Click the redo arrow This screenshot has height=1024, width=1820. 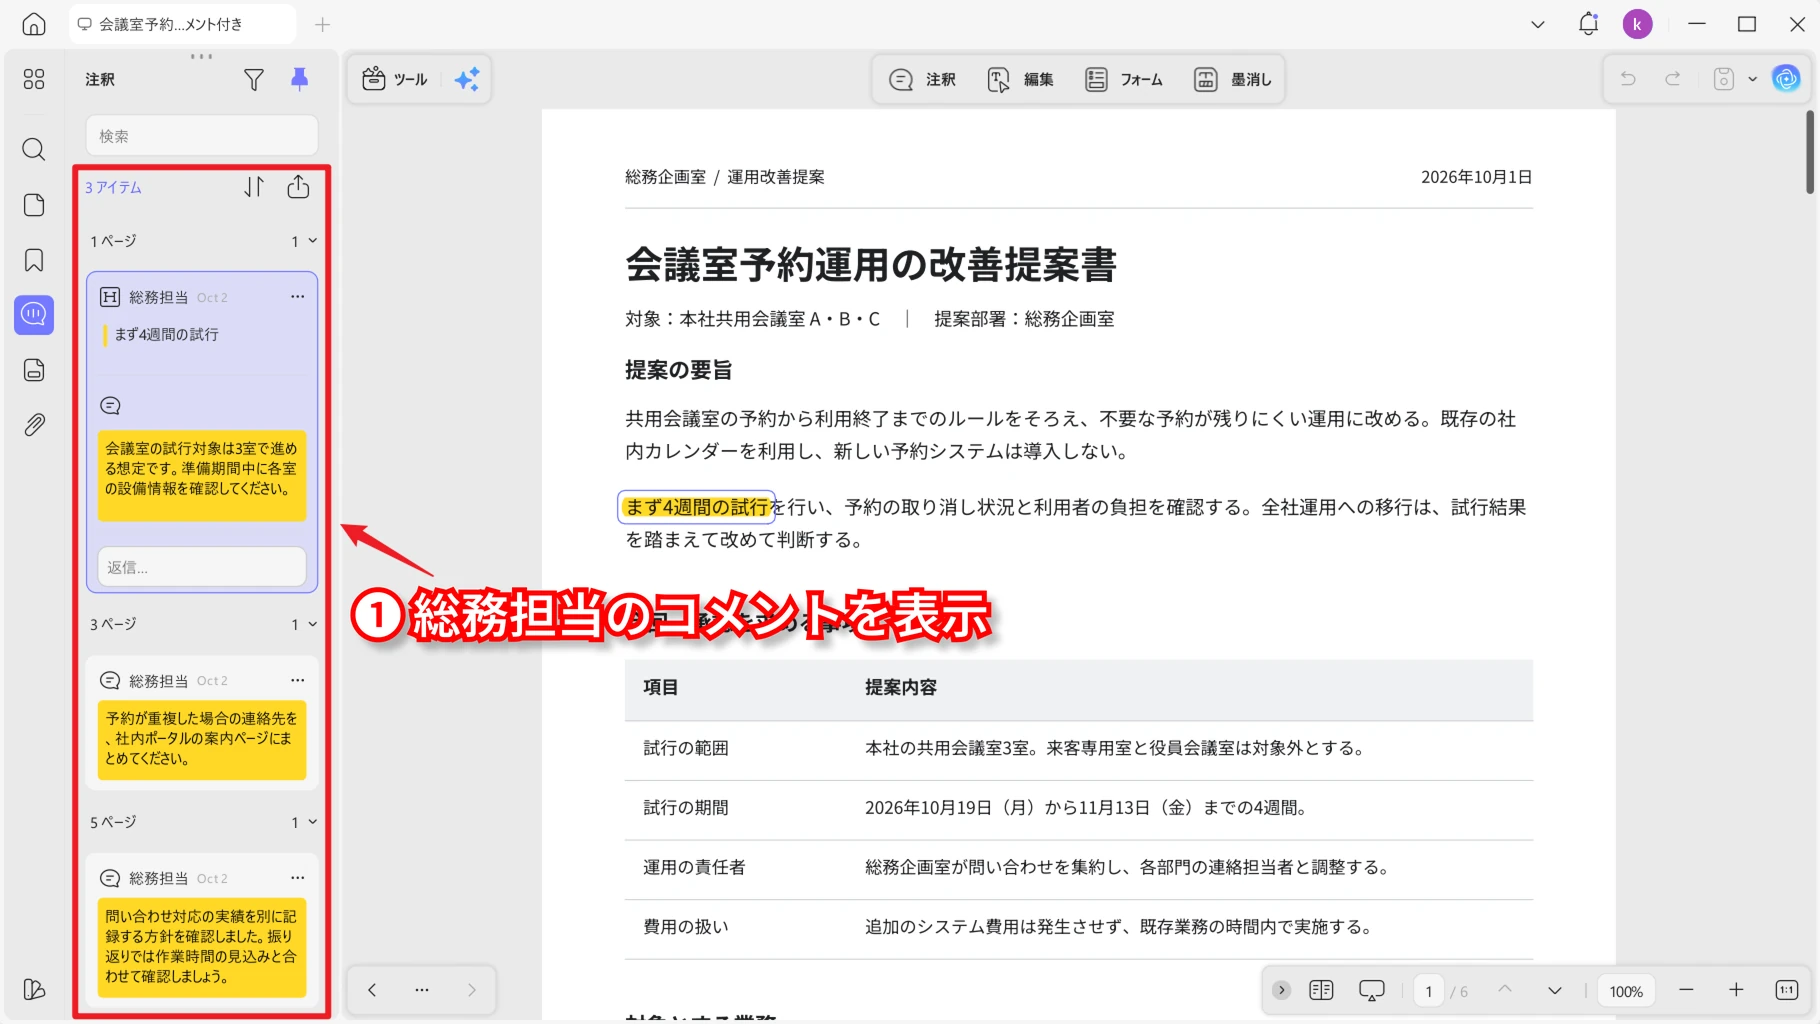(x=1673, y=79)
